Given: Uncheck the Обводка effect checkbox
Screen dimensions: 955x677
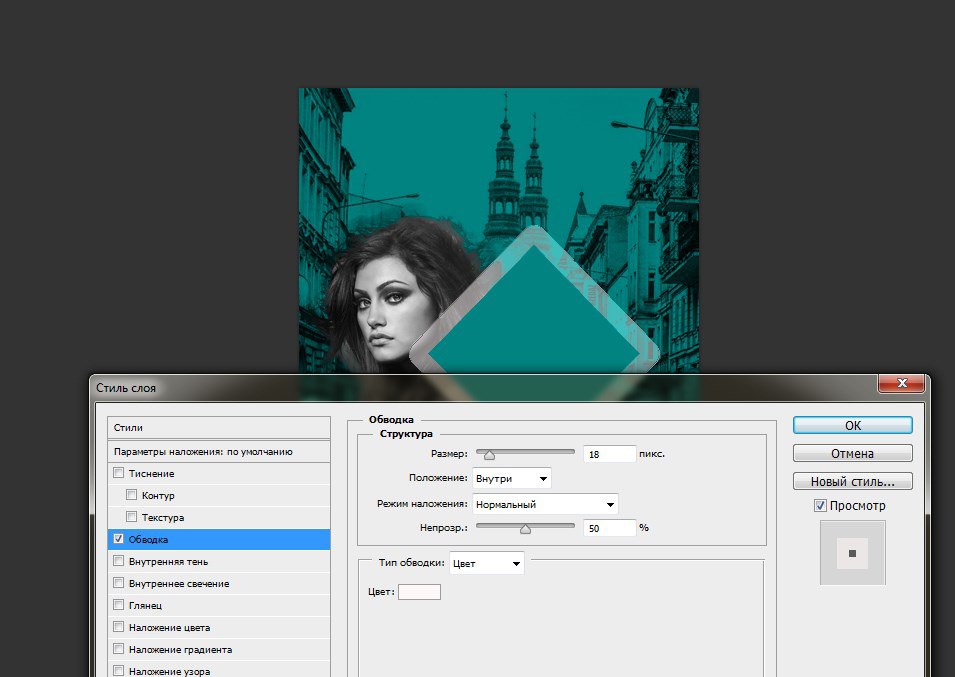Looking at the screenshot, I should (x=120, y=540).
